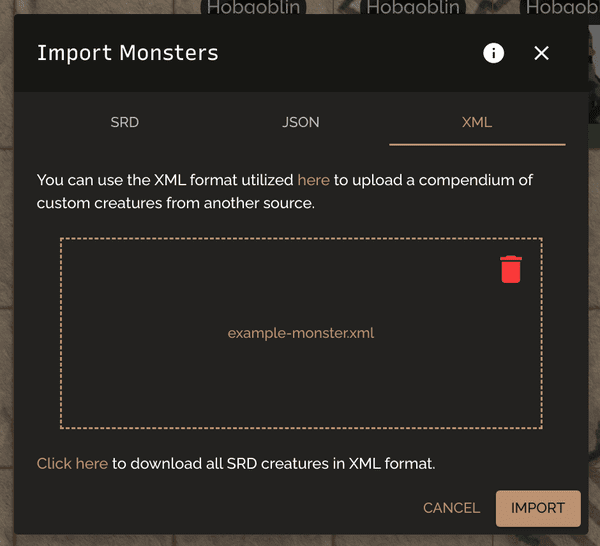
Task: Open the 'here' XML format link
Action: coord(313,180)
